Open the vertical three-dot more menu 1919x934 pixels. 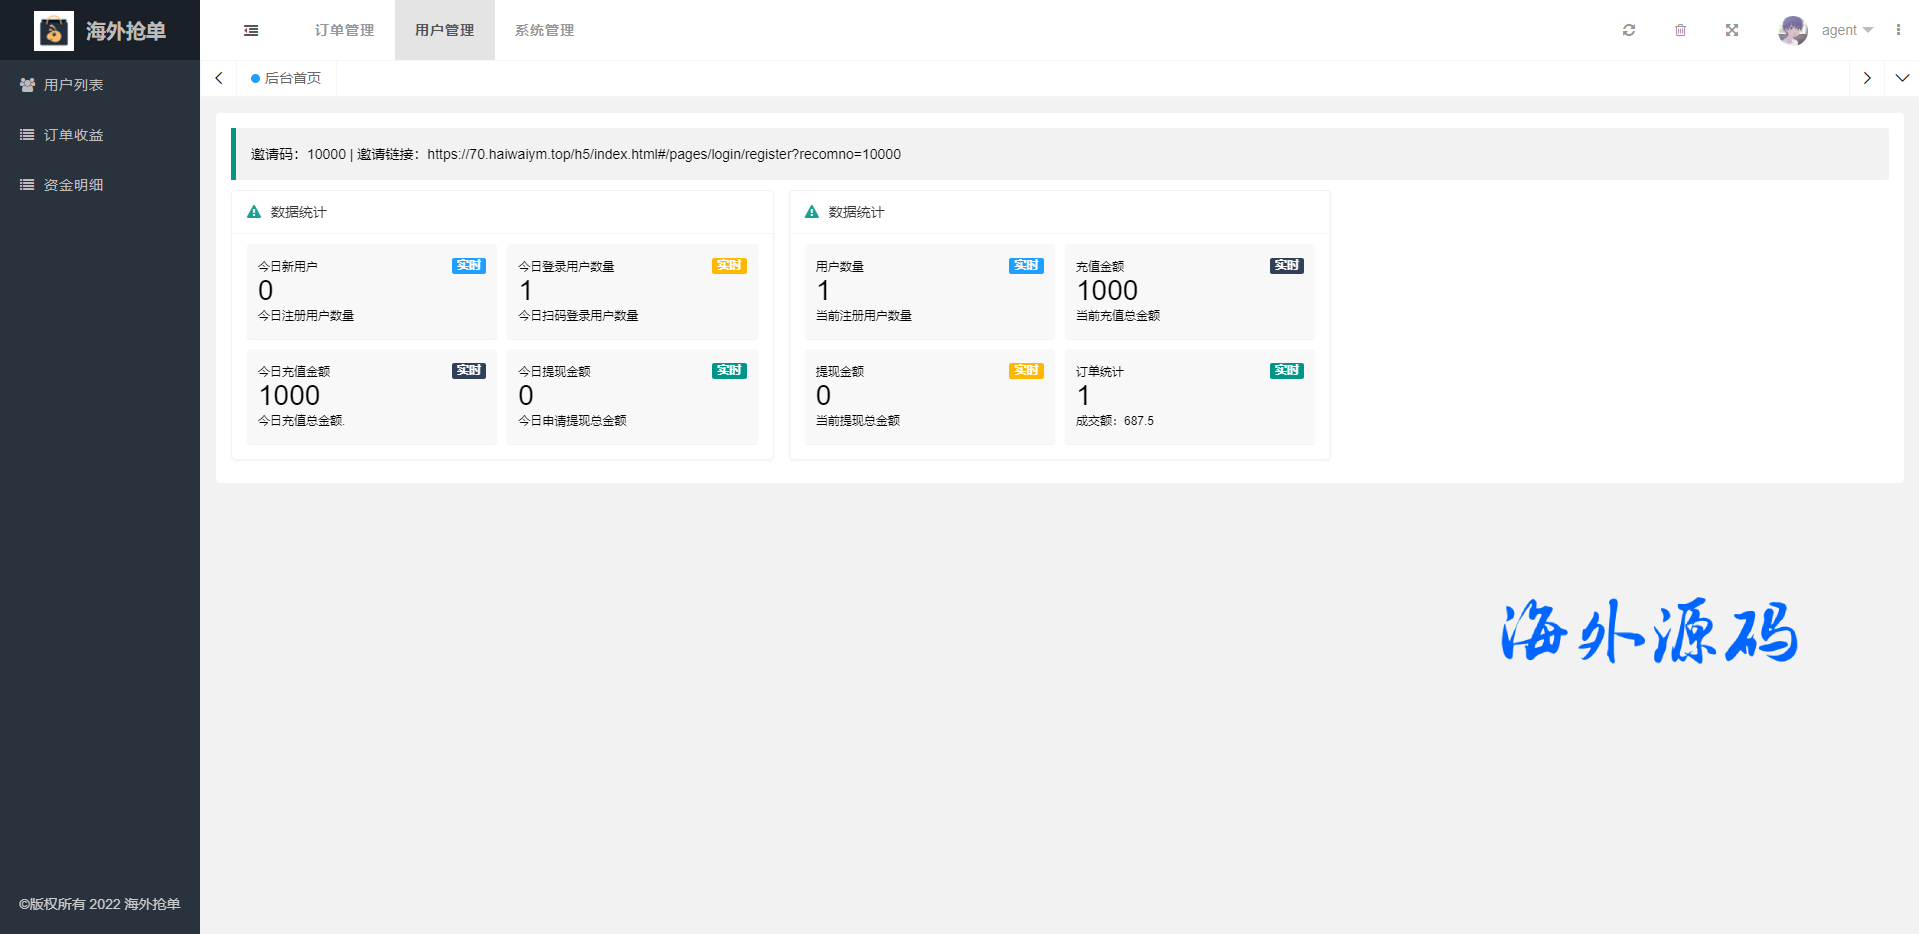1897,30
